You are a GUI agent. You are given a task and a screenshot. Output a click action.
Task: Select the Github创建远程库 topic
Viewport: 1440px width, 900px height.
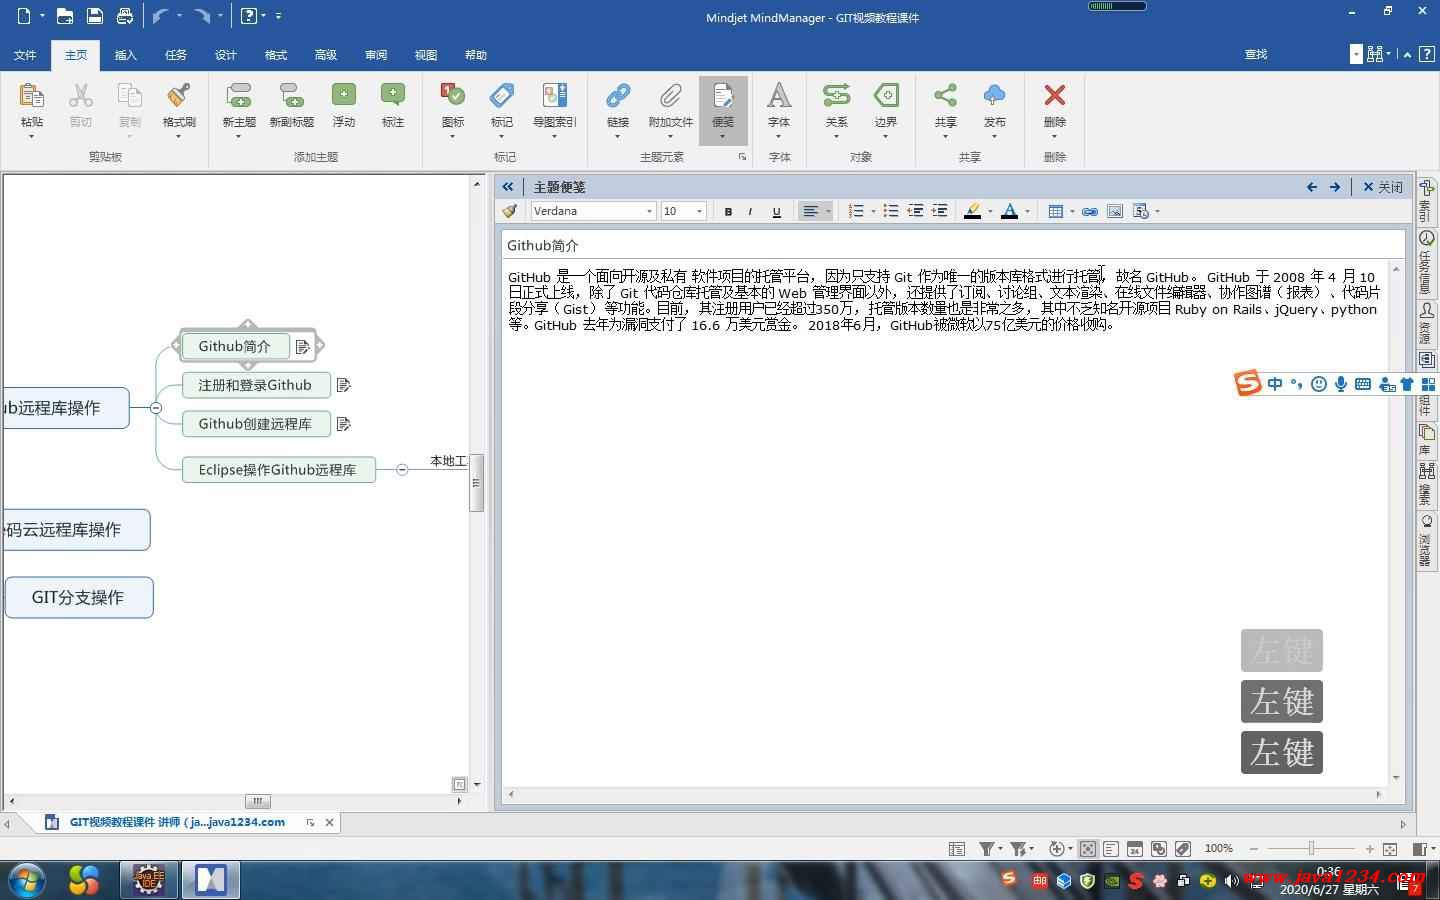point(256,424)
